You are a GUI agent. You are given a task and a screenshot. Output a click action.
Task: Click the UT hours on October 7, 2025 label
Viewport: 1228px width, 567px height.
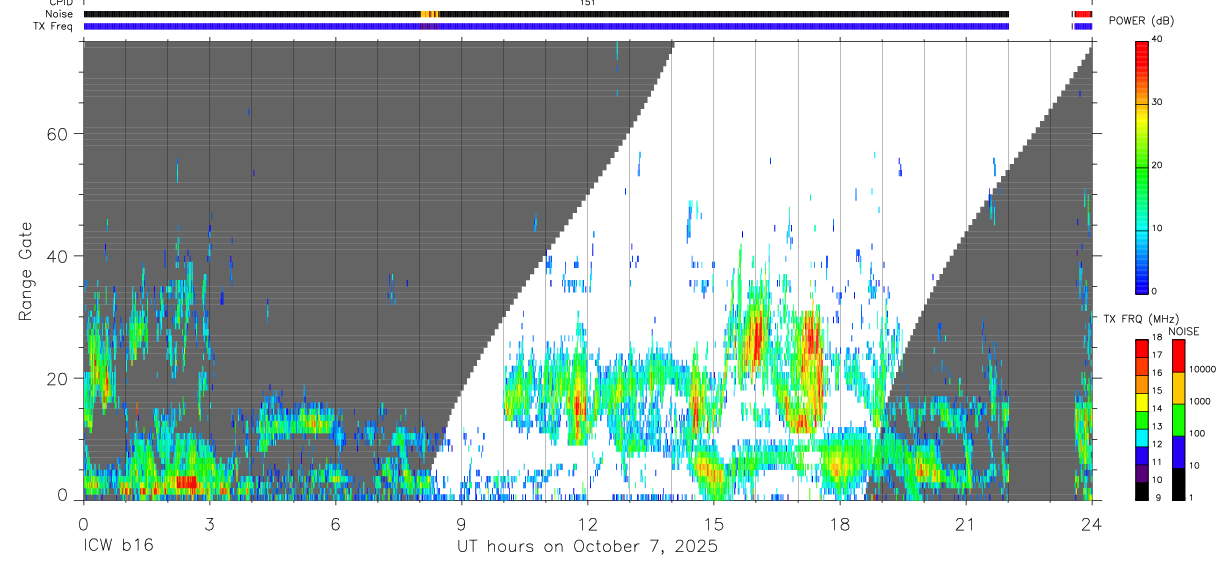(587, 547)
